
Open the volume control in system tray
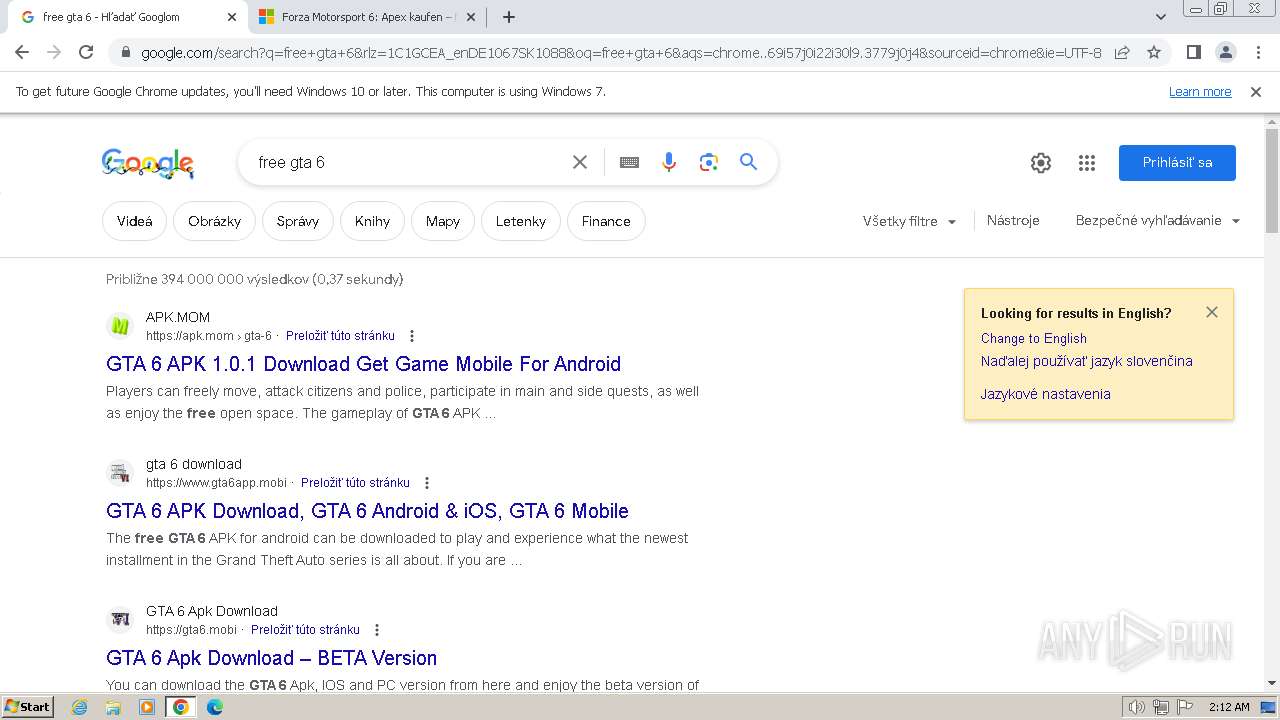tap(1137, 707)
